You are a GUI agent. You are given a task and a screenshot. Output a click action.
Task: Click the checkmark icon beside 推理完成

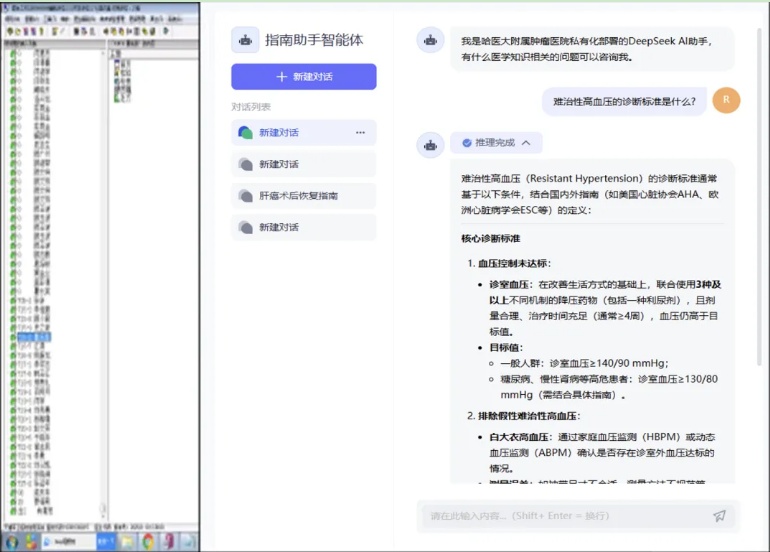click(466, 143)
